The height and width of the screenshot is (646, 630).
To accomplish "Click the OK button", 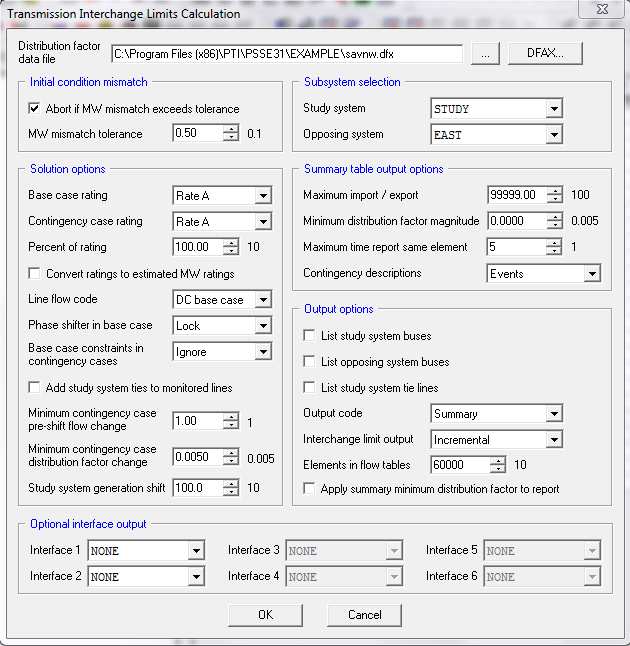I will [265, 615].
